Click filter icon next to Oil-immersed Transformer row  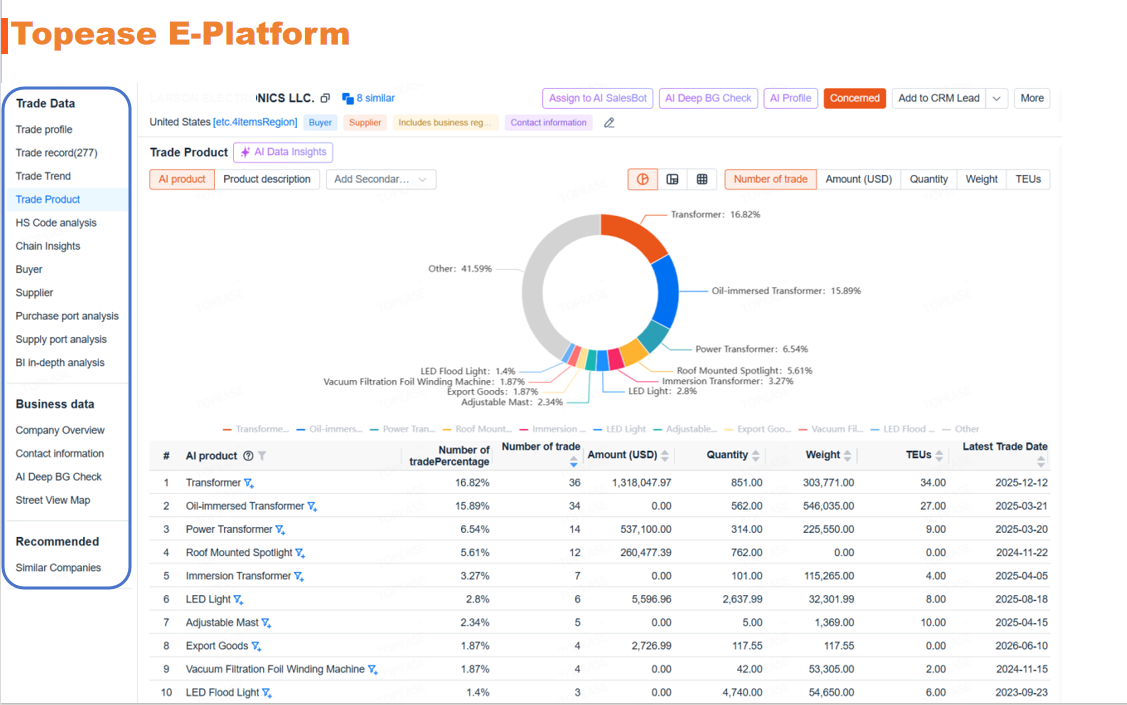[312, 507]
